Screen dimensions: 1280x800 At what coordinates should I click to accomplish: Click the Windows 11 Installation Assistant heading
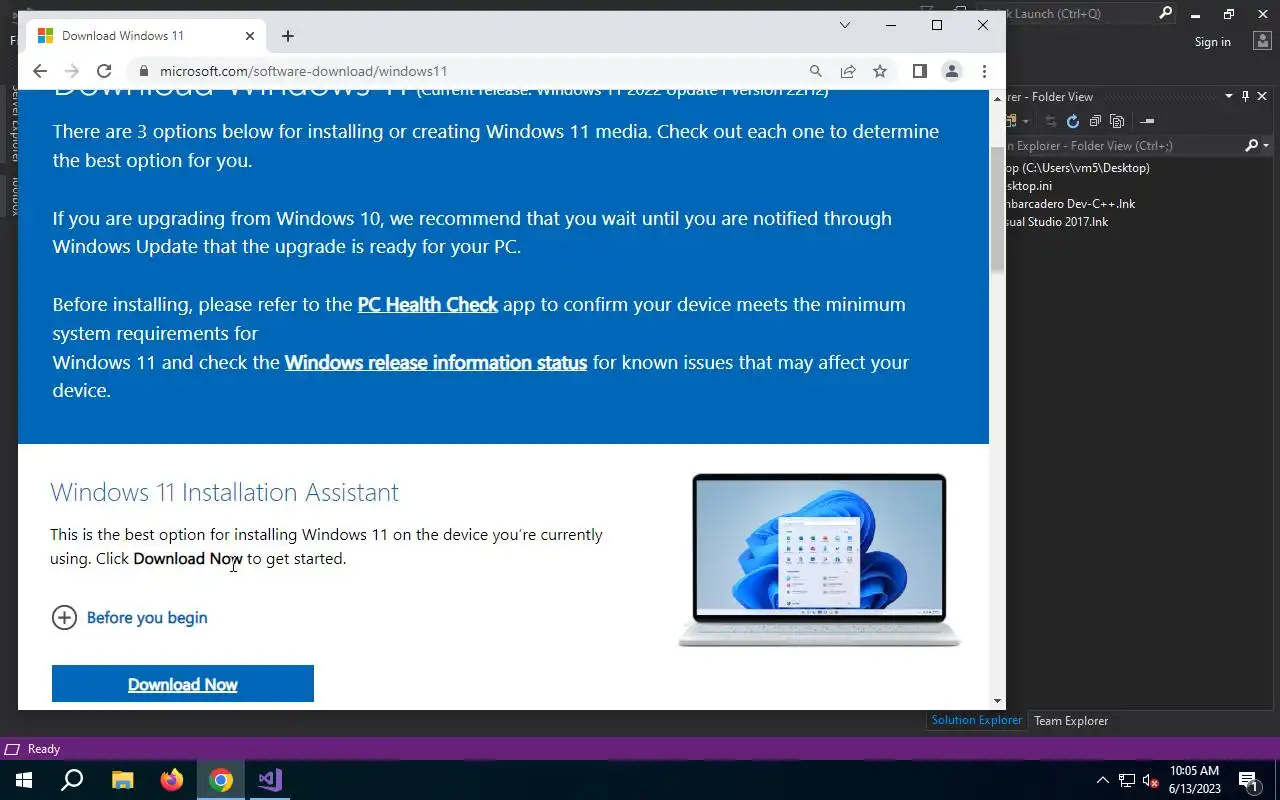pos(225,492)
